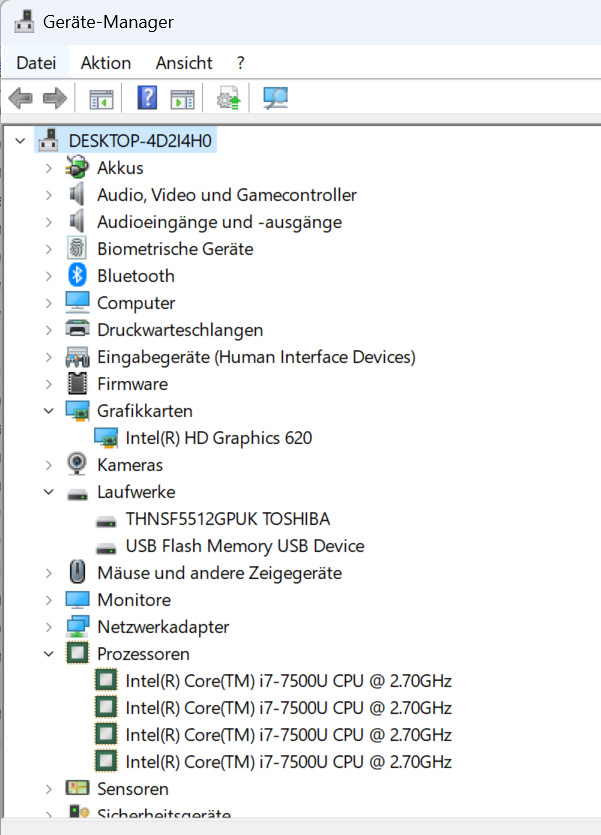Open Help via blue question mark icon

point(147,97)
